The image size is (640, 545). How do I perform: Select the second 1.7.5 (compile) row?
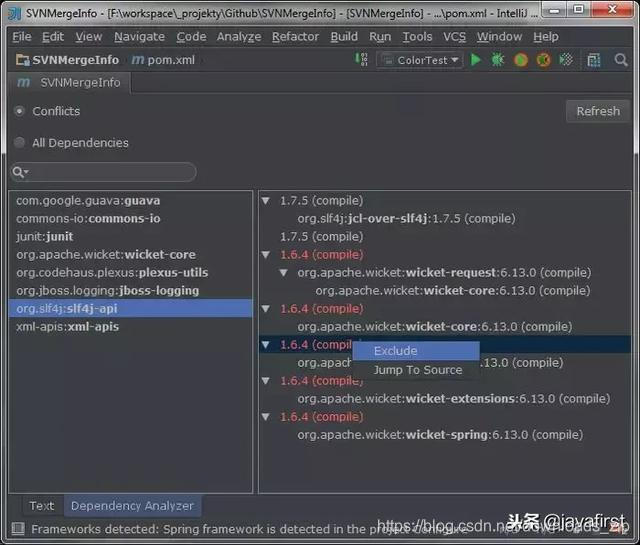[321, 236]
